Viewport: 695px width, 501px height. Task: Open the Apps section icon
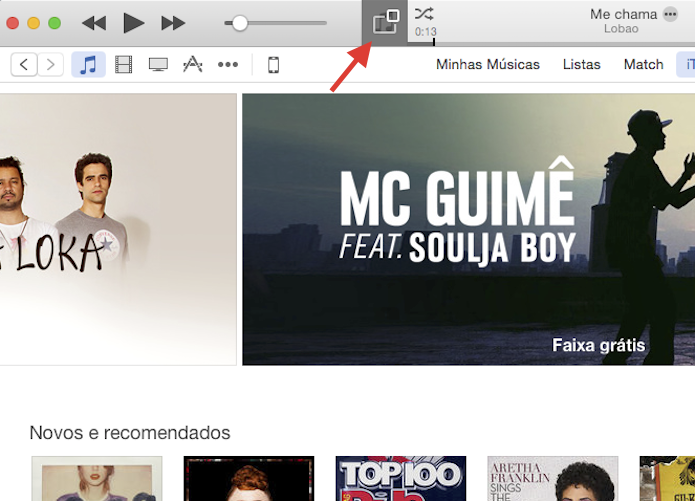click(x=193, y=64)
